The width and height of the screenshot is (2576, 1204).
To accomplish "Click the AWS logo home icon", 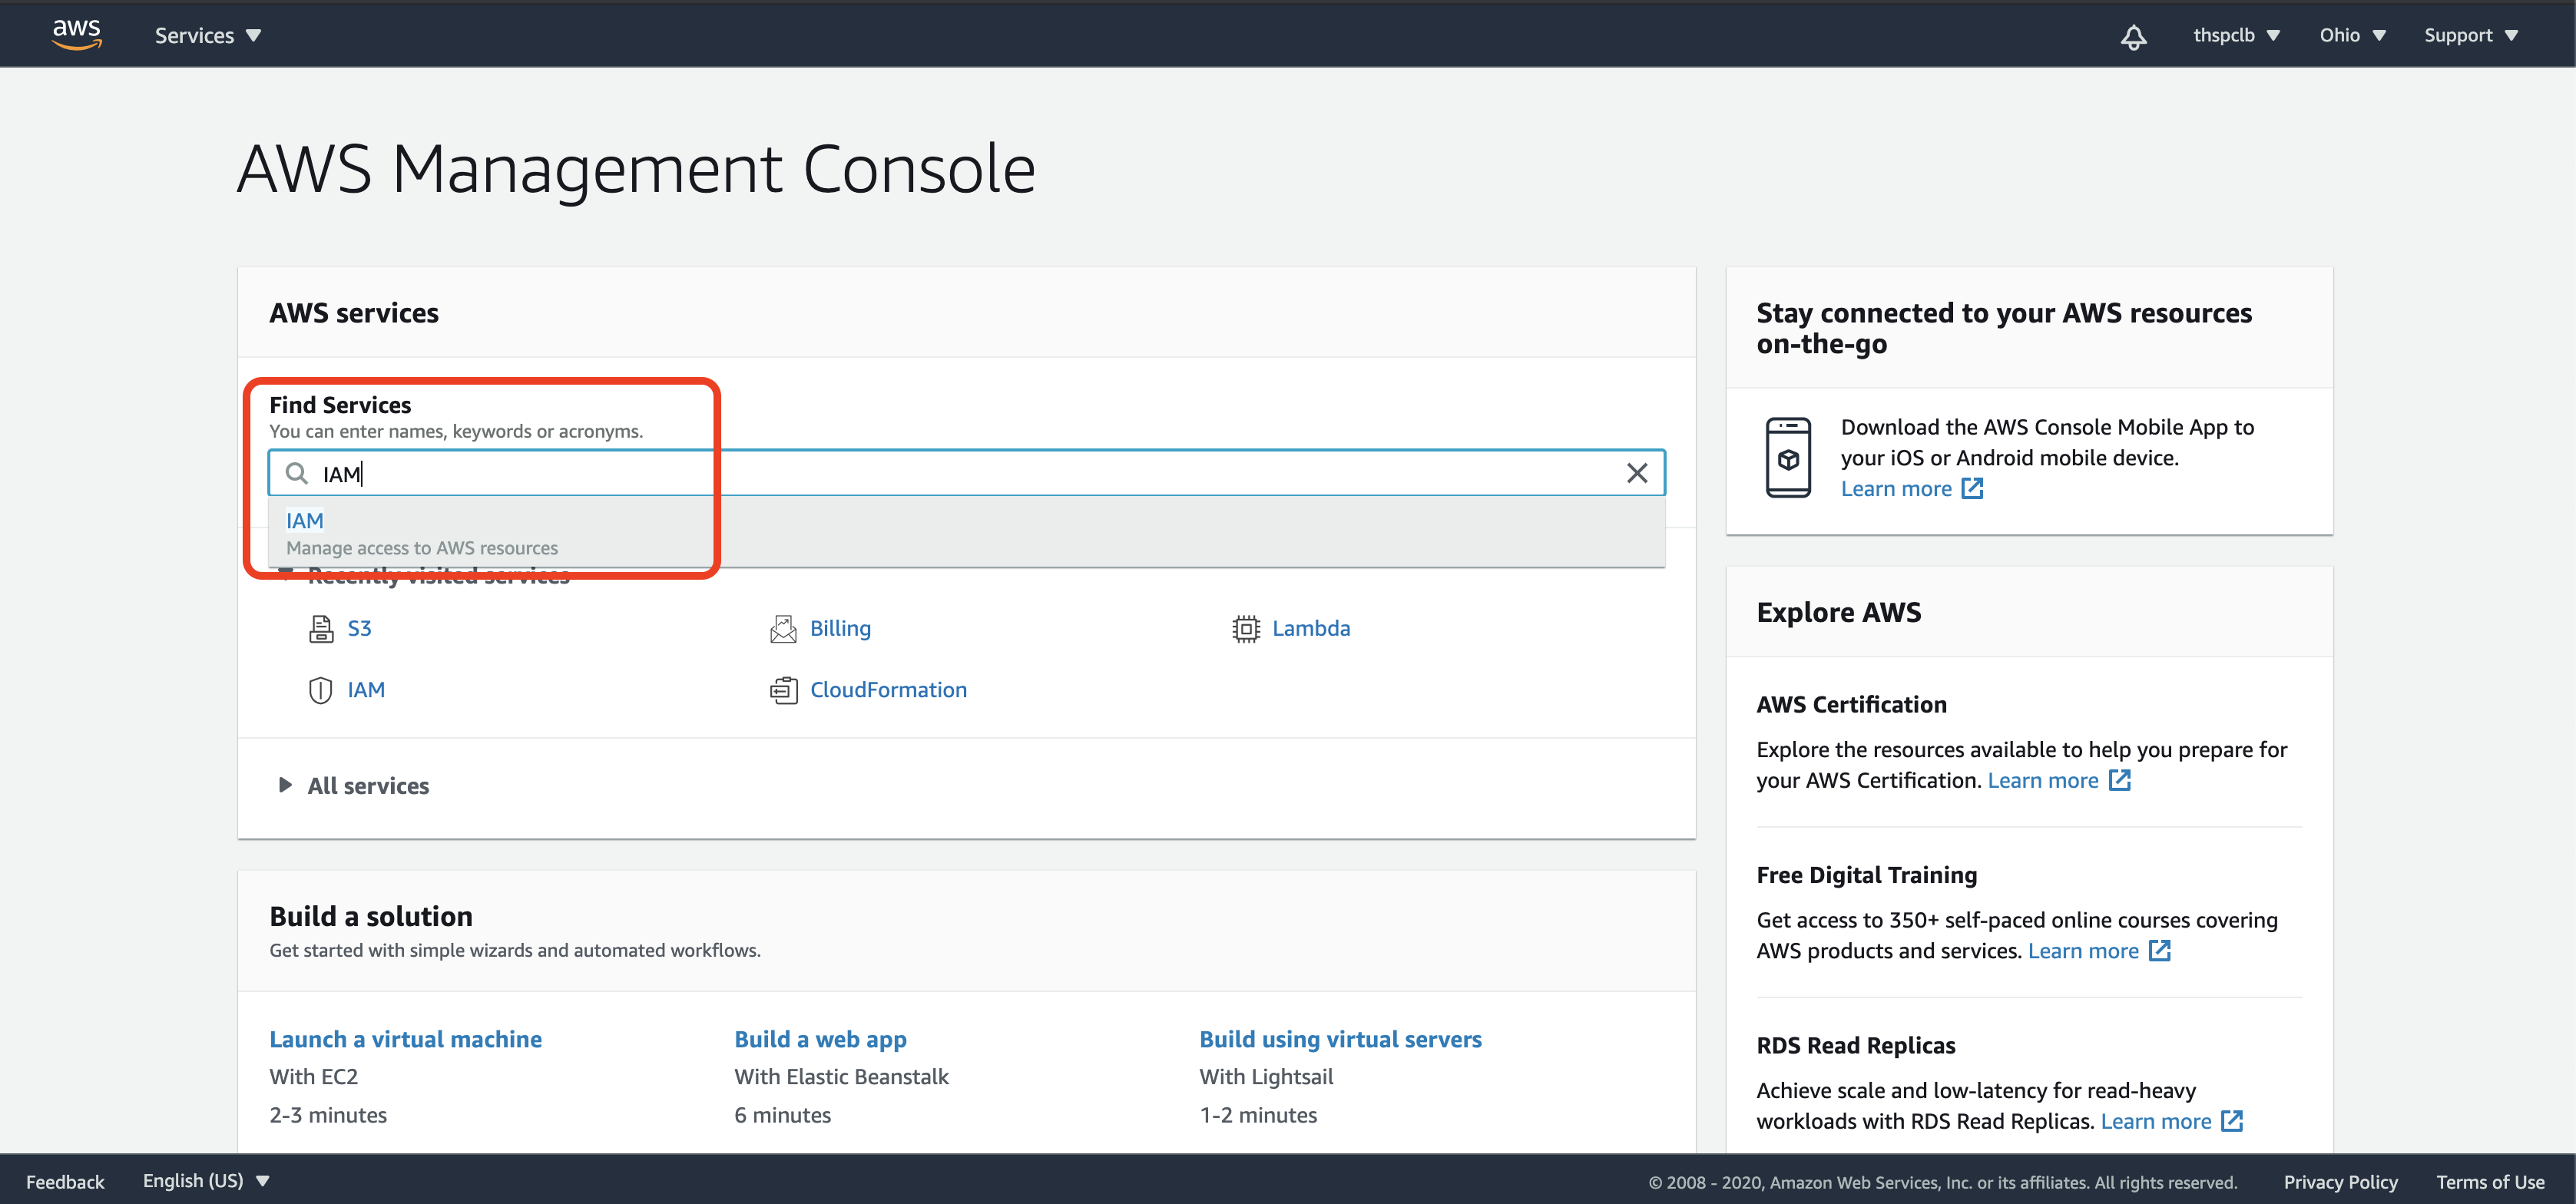I will coord(77,34).
